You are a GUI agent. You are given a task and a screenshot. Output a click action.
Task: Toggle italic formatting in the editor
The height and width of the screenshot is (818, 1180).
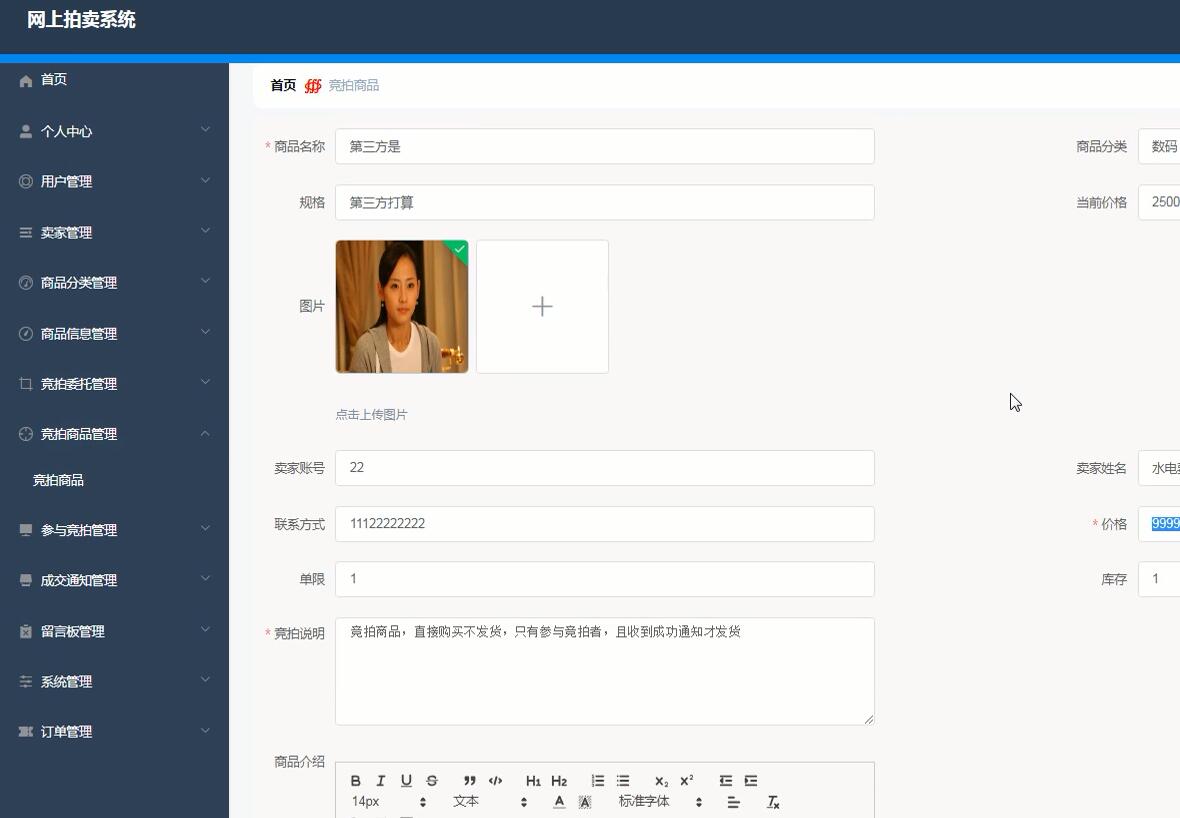pos(381,780)
